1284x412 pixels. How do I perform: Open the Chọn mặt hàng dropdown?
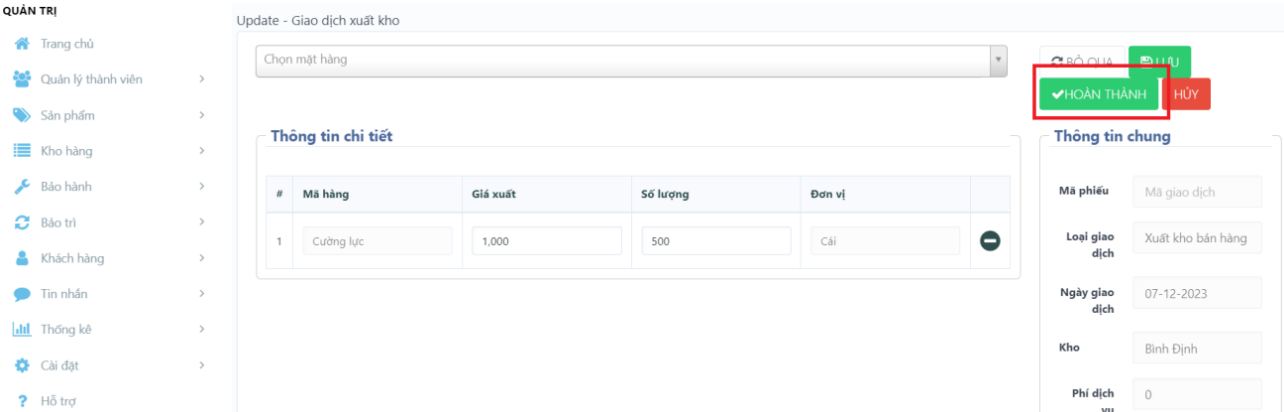(631, 60)
